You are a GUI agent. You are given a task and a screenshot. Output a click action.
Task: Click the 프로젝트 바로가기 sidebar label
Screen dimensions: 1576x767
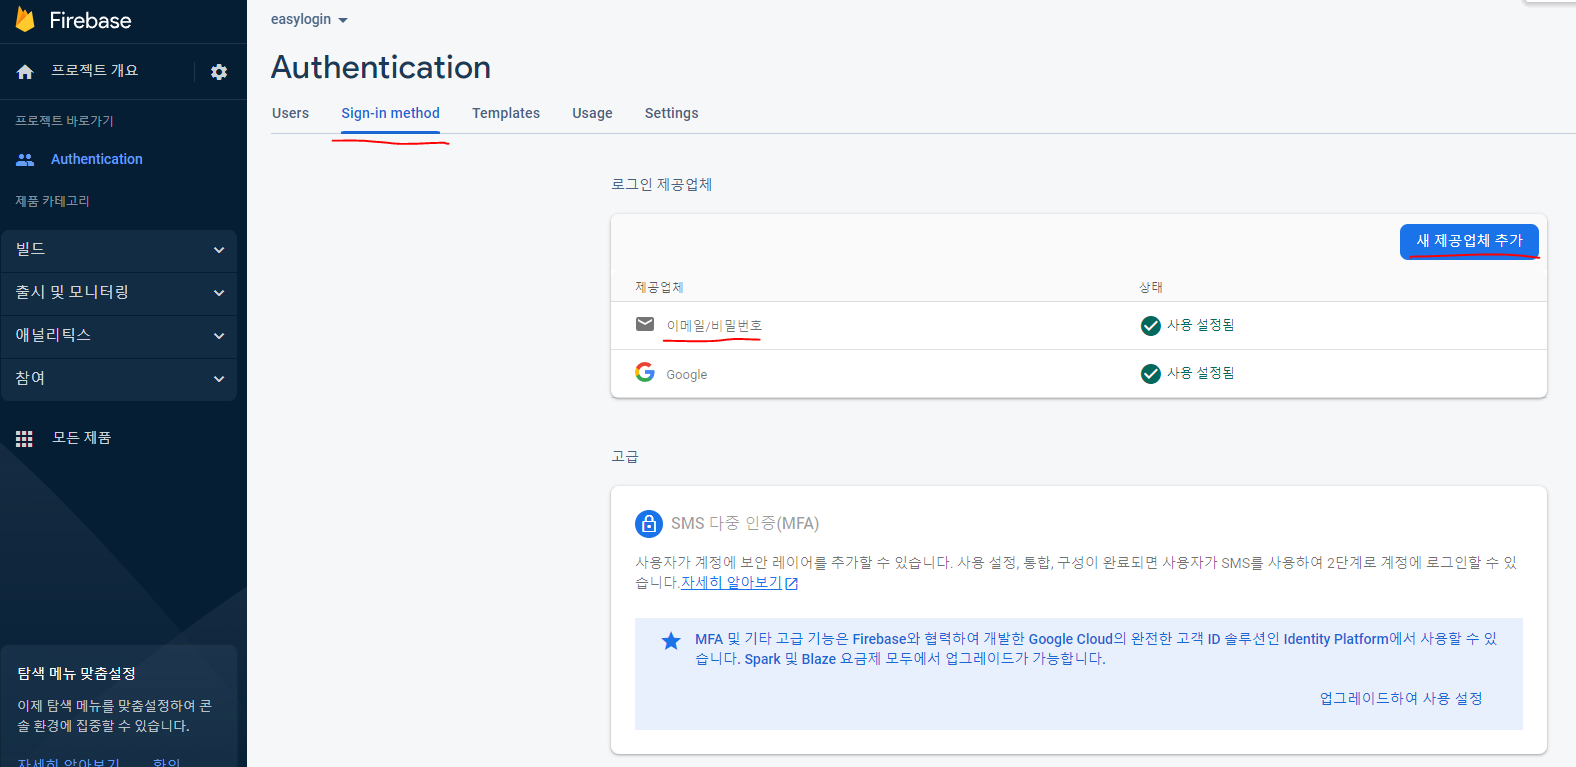click(64, 121)
